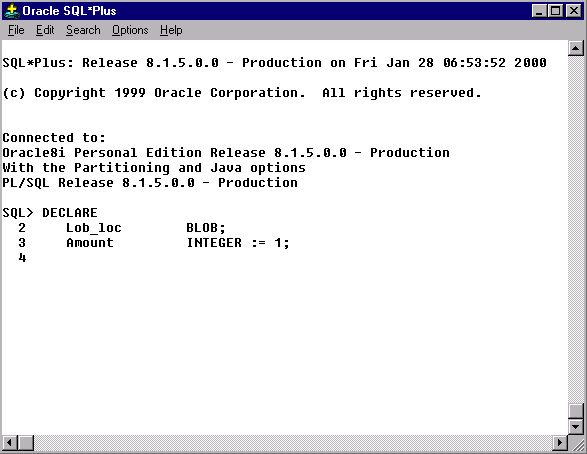Click the vertical scrollbar down arrow
Viewport: 587px width, 454px height.
(576, 426)
